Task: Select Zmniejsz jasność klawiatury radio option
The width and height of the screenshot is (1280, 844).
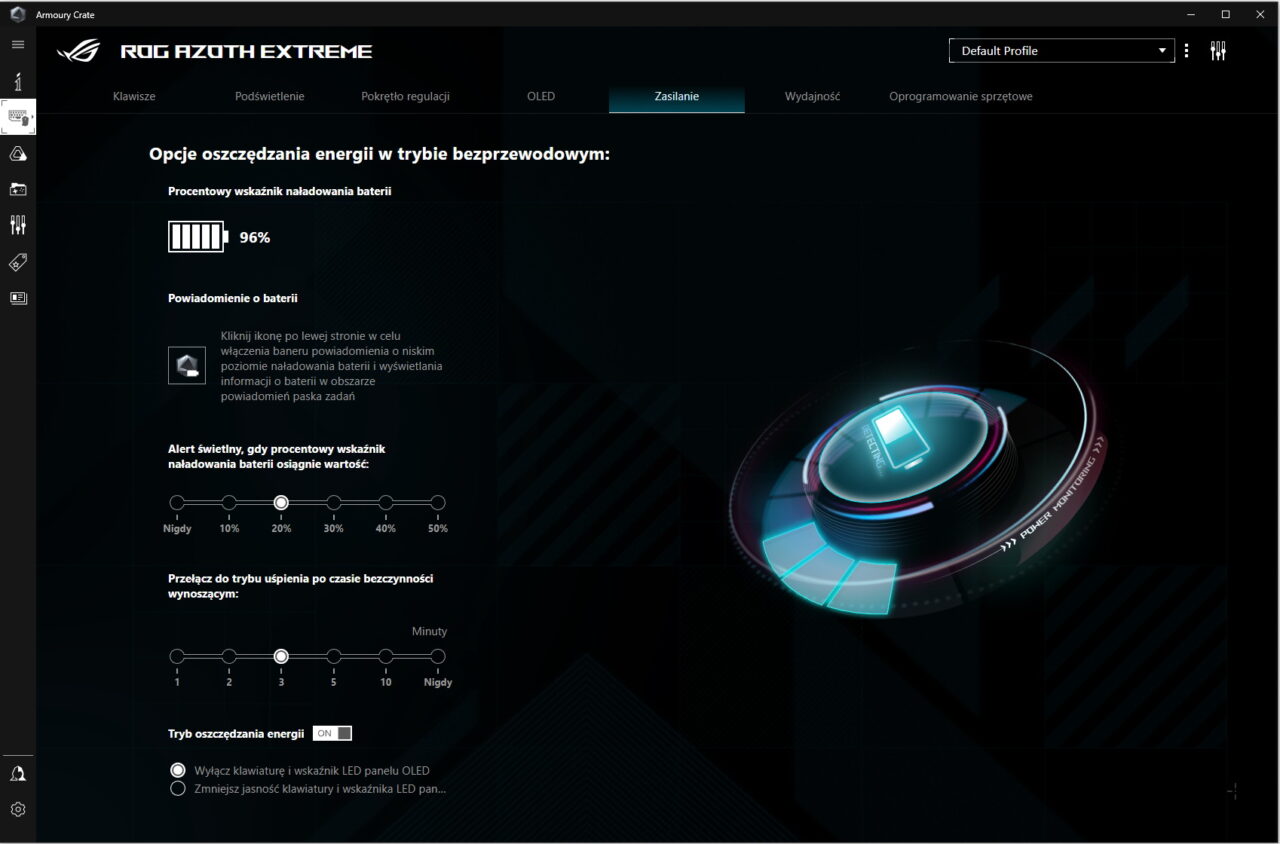Action: coord(178,788)
